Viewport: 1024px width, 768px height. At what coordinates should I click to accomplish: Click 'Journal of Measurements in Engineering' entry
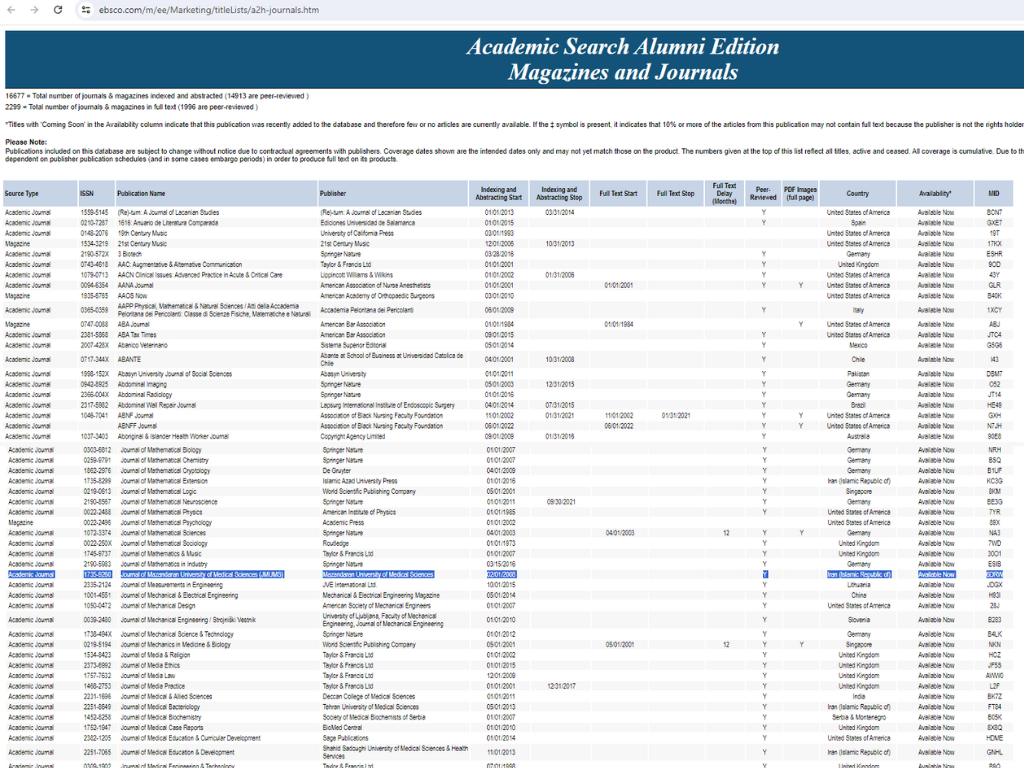click(x=171, y=585)
